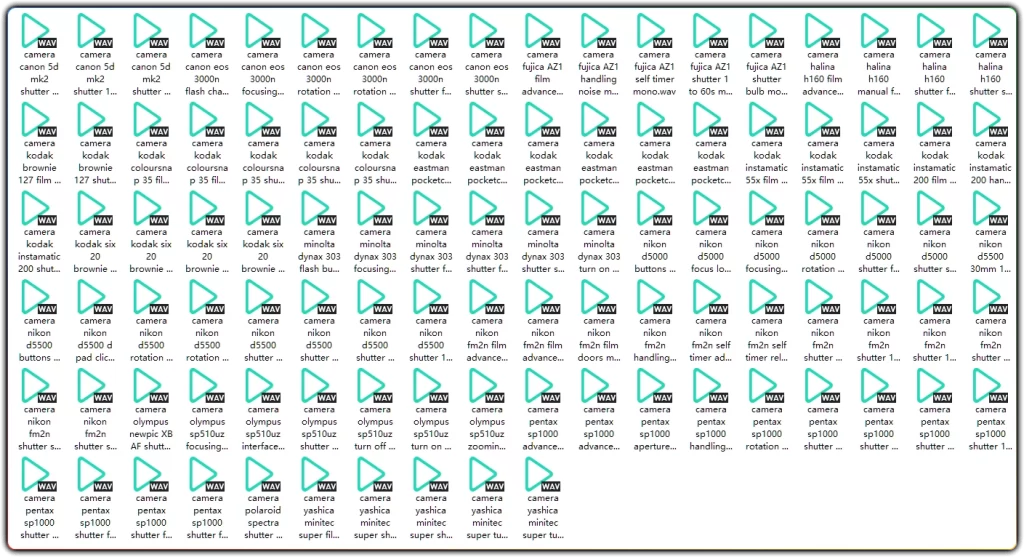1024x557 pixels.
Task: Click the 'nikon fm2n handling...' filename
Action: [x=654, y=340]
